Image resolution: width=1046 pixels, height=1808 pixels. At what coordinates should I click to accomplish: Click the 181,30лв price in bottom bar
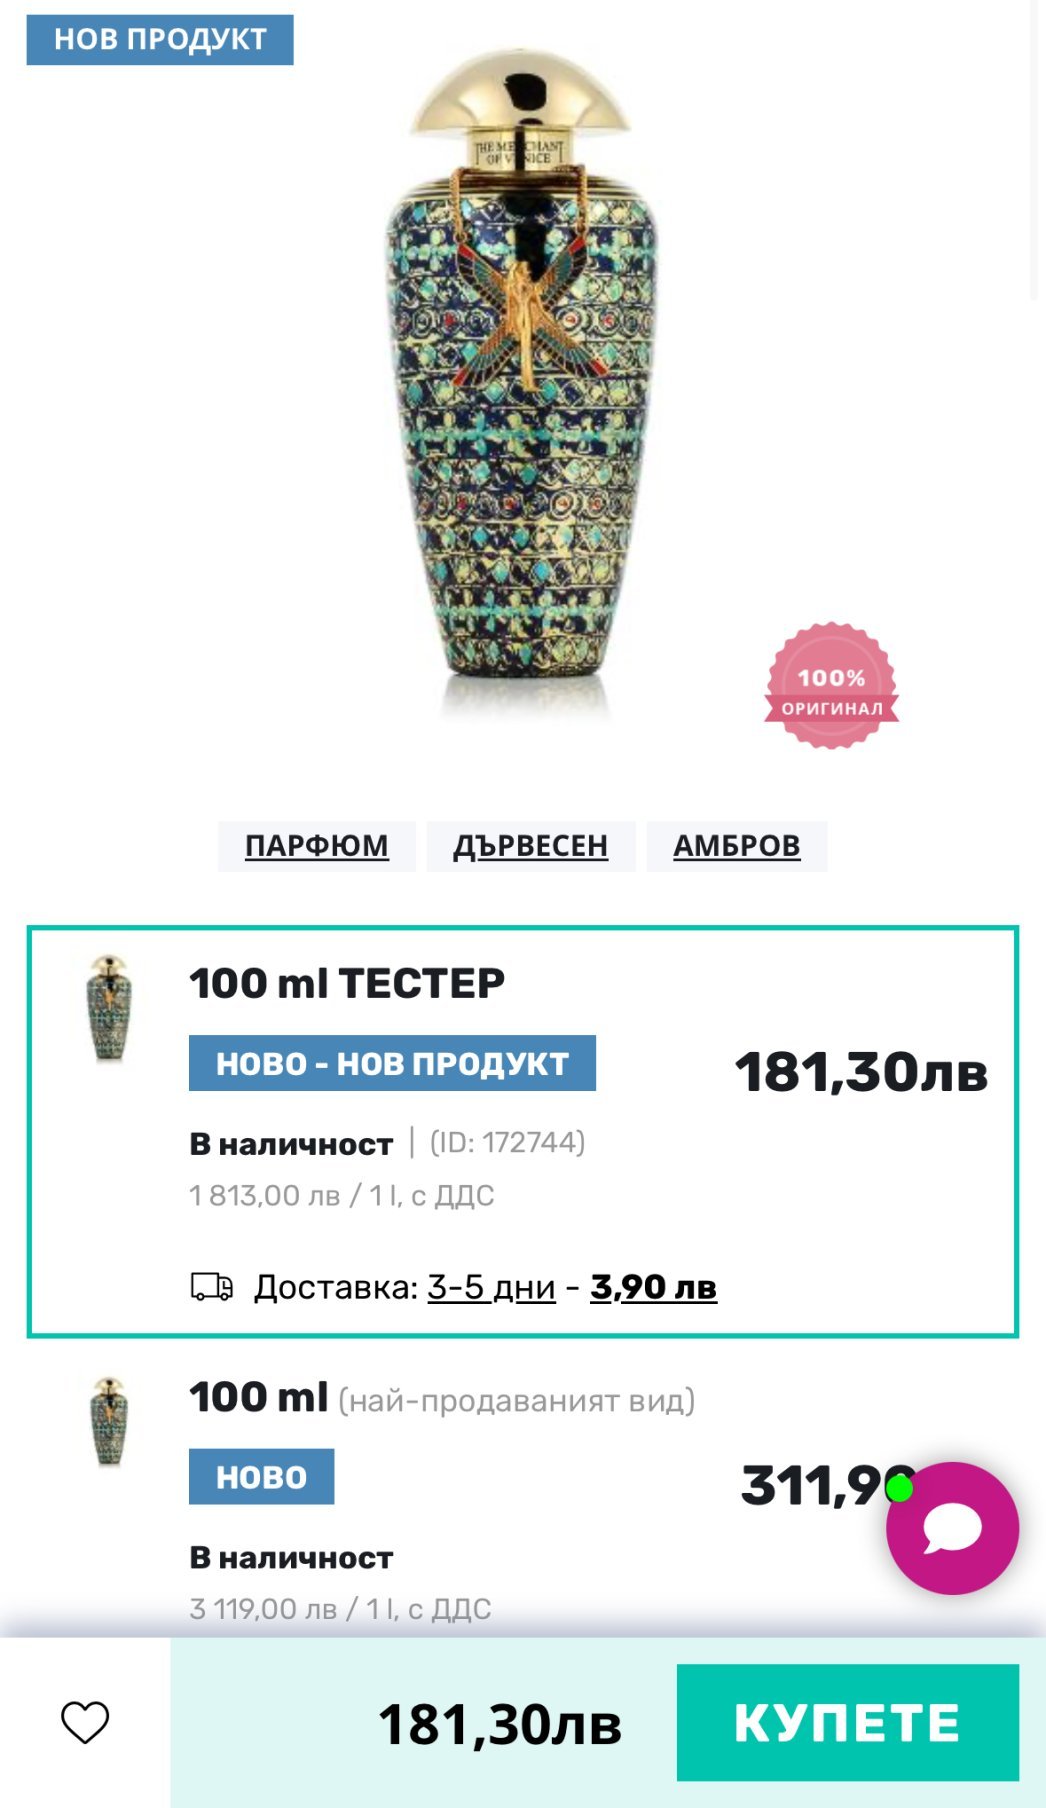(499, 1724)
